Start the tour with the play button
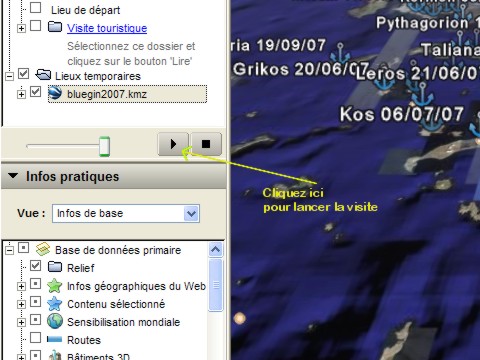Image resolution: width=480 pixels, height=360 pixels. click(x=173, y=144)
